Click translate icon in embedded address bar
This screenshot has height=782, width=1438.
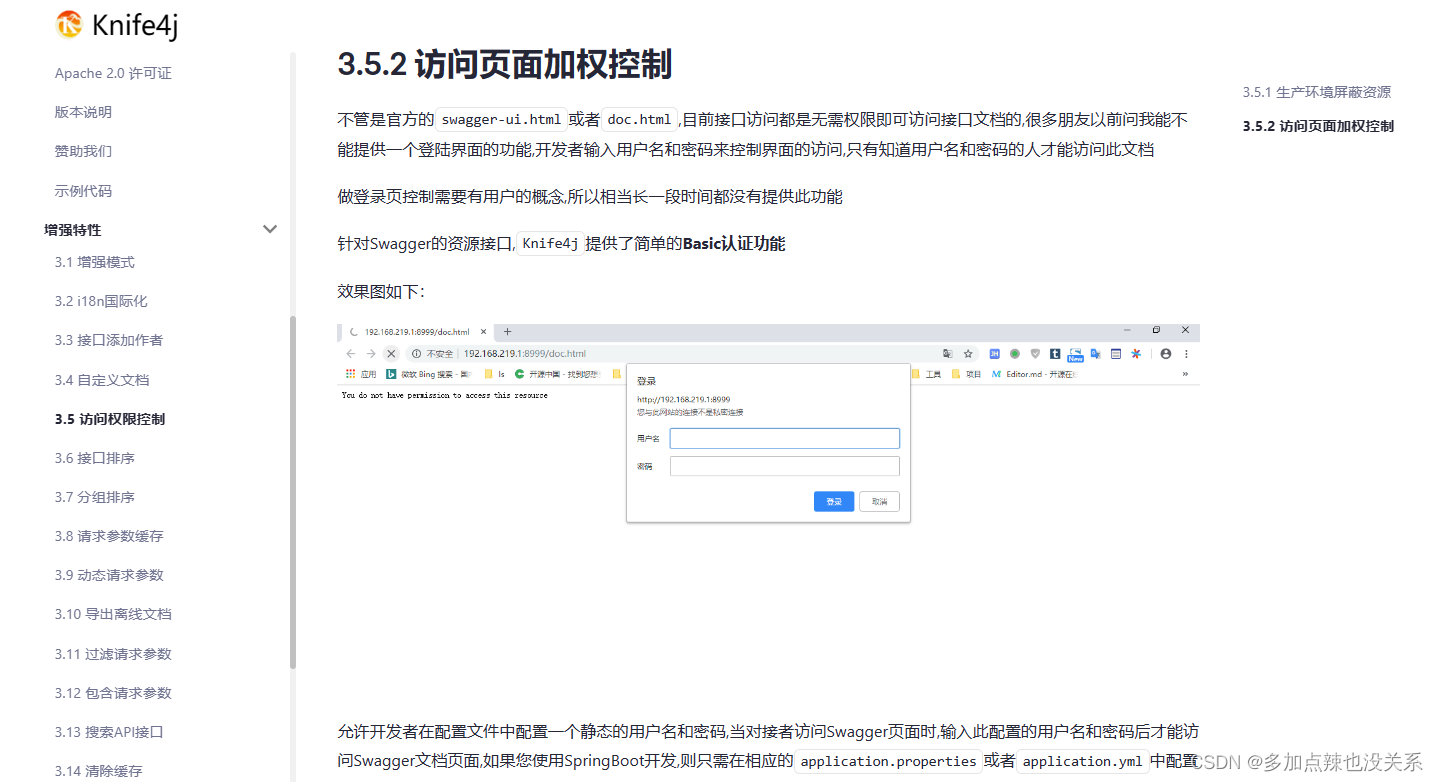(x=948, y=354)
